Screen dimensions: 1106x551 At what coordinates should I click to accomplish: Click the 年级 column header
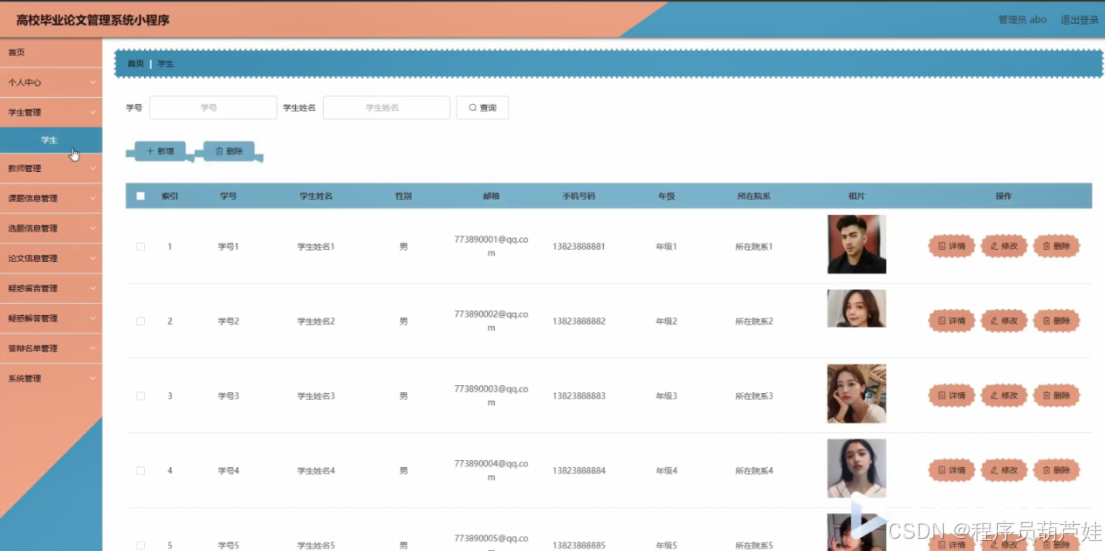(x=667, y=196)
